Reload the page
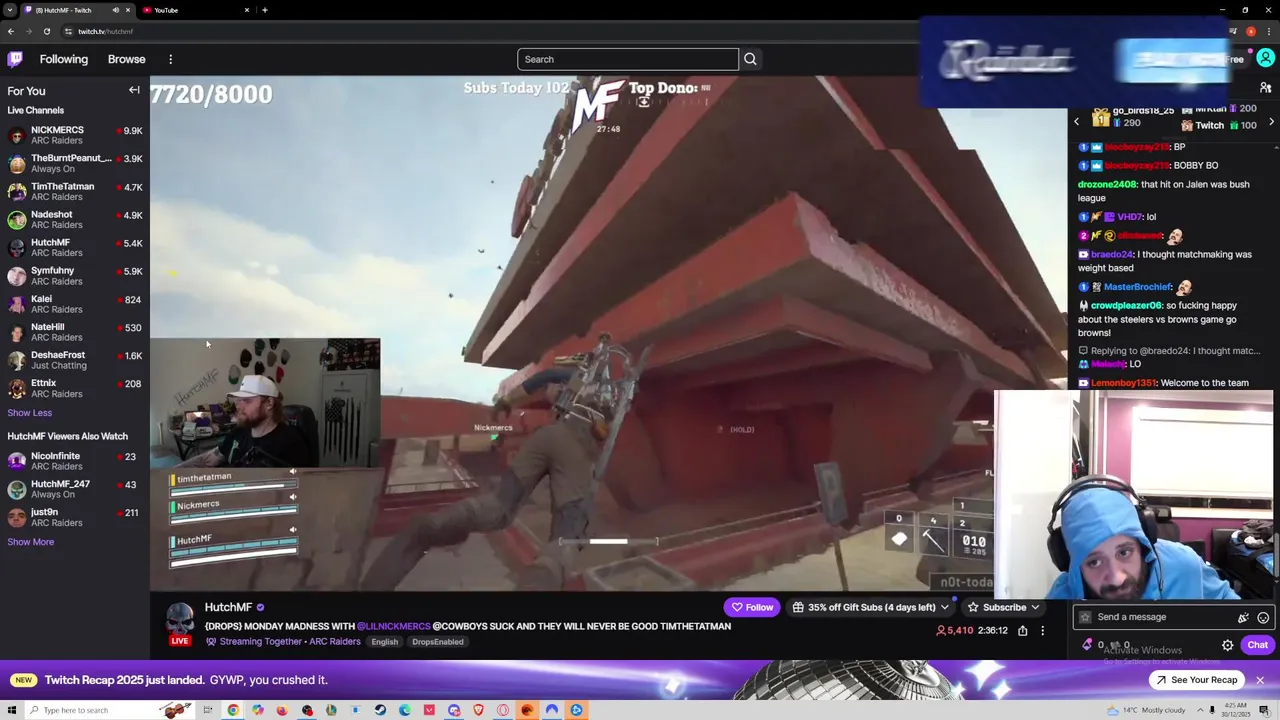The width and height of the screenshot is (1280, 720). point(47,31)
